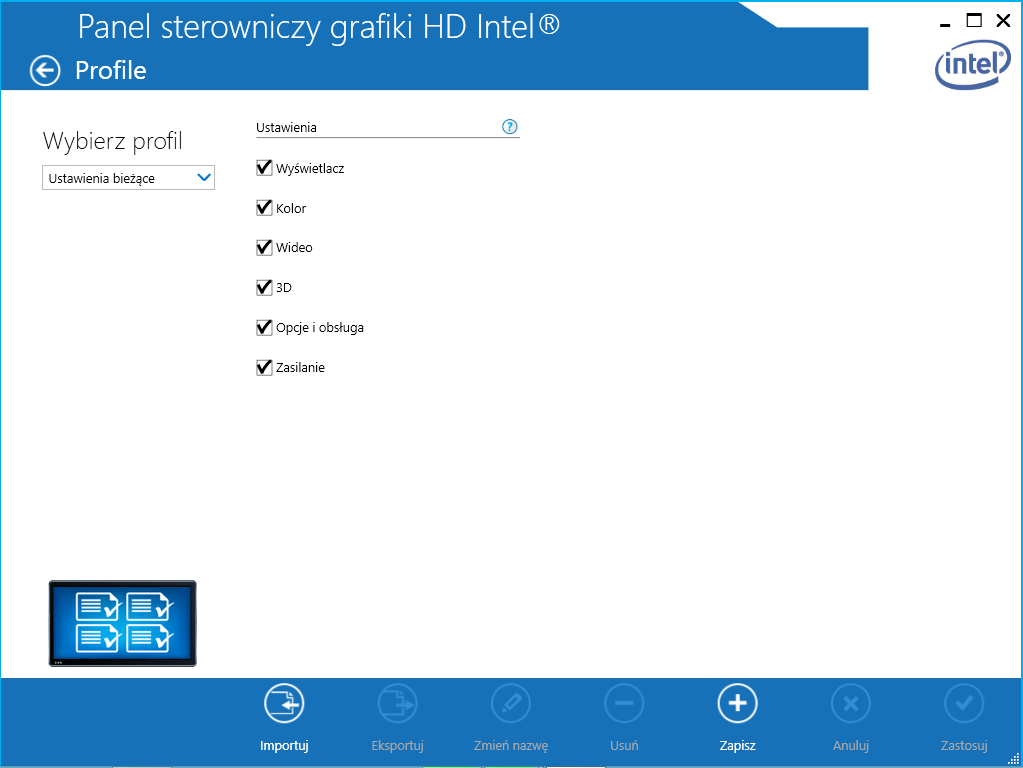Uncheck the 3D checkbox
The height and width of the screenshot is (768, 1023).
(x=265, y=287)
